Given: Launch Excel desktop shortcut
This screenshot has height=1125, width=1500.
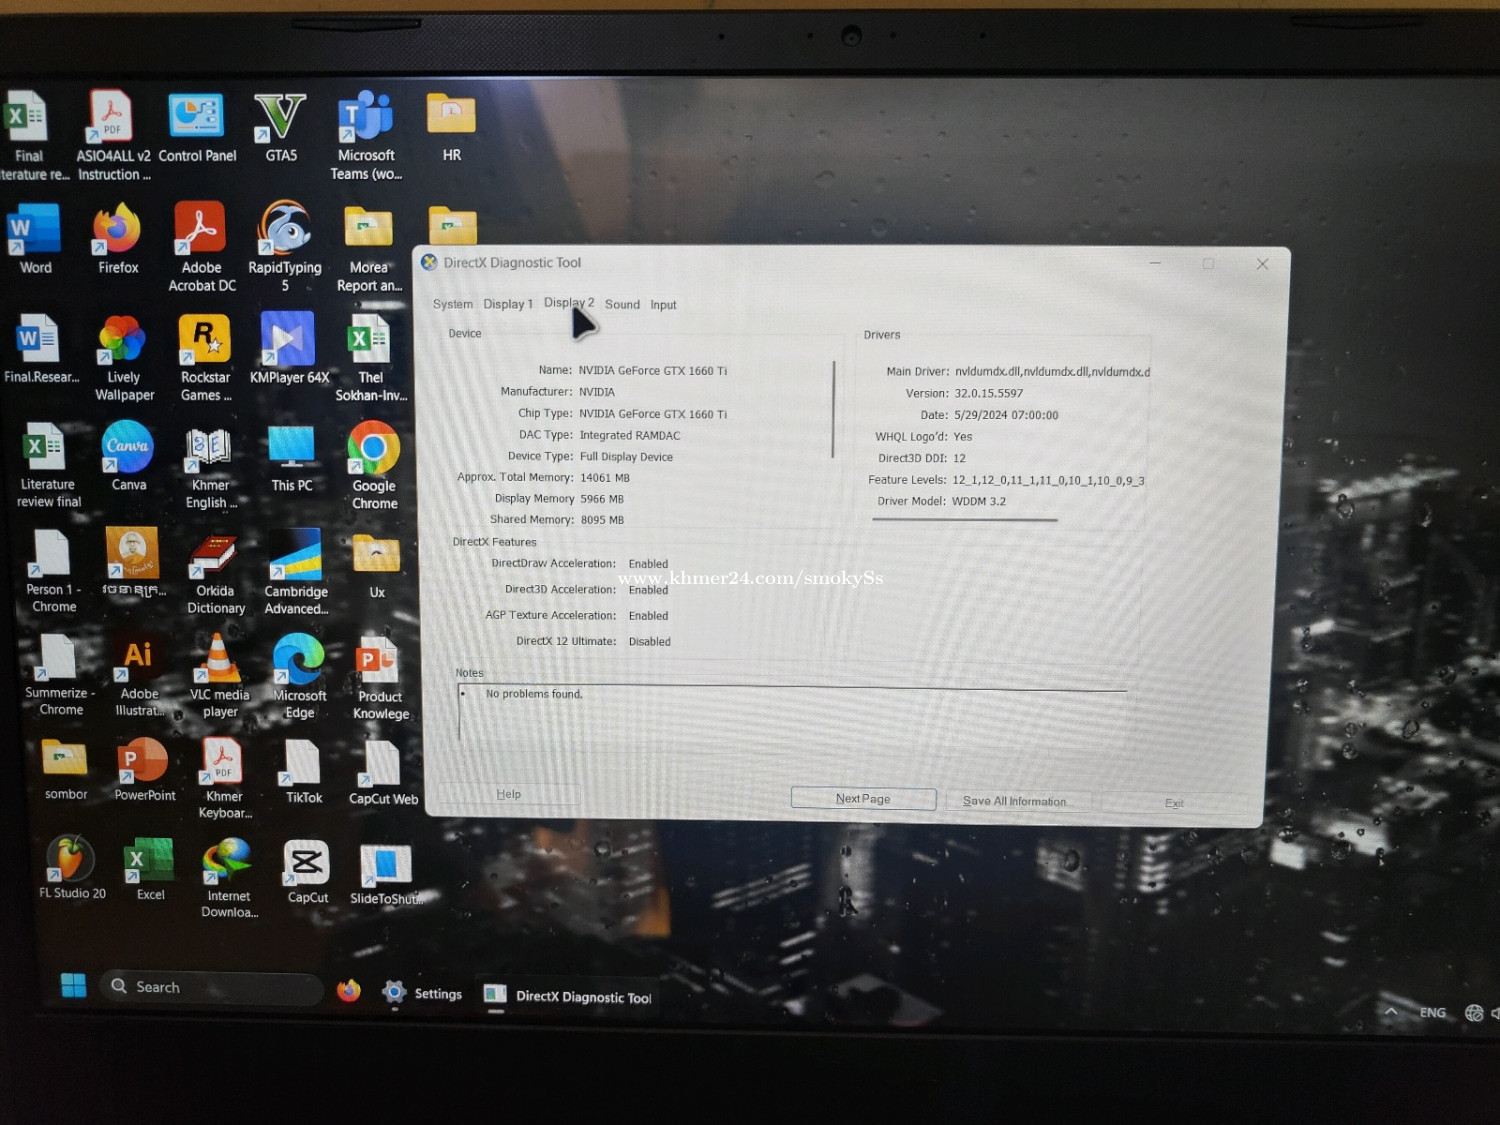Looking at the screenshot, I should (x=150, y=869).
